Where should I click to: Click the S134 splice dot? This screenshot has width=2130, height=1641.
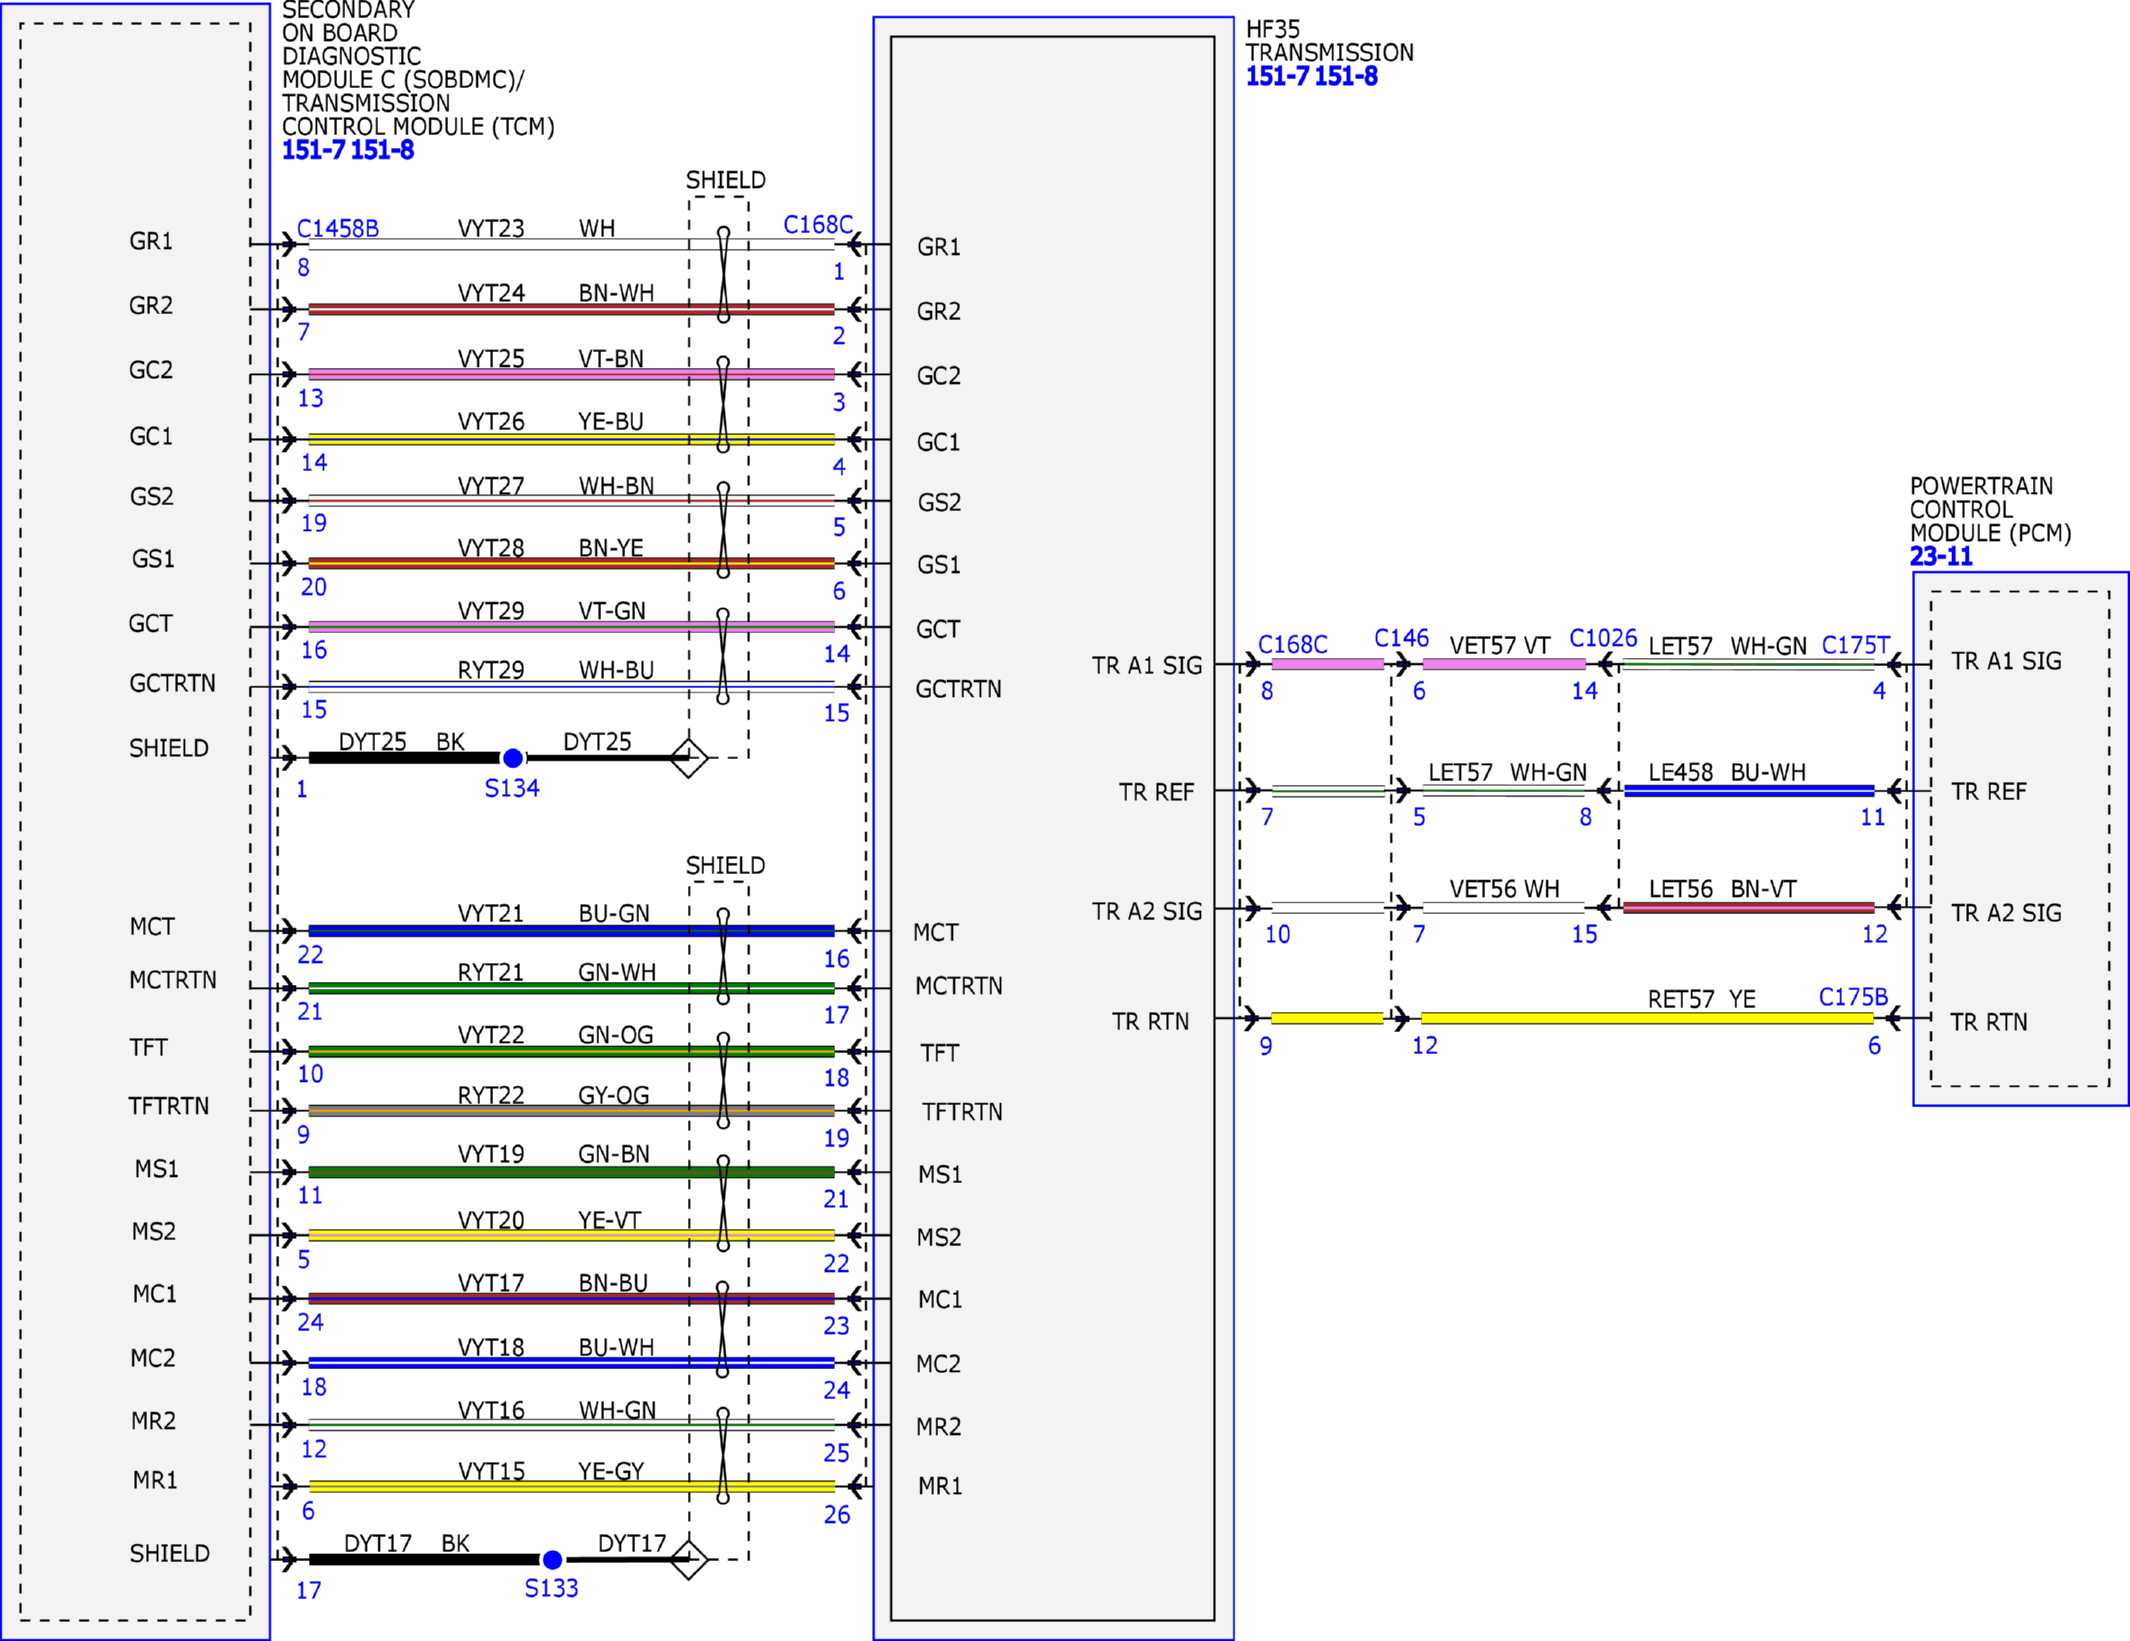[512, 758]
